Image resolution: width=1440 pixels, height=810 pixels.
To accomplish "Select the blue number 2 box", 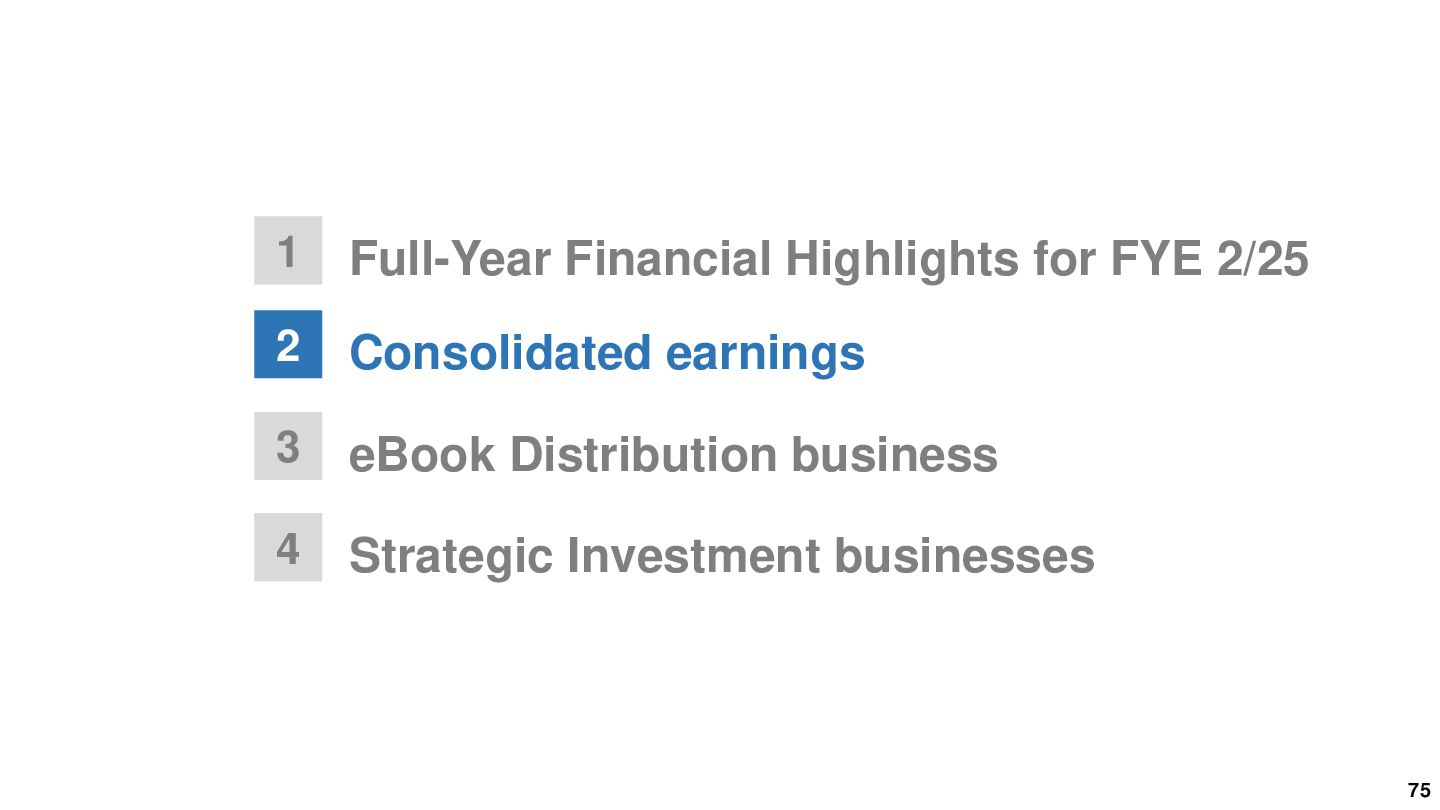I will point(288,344).
